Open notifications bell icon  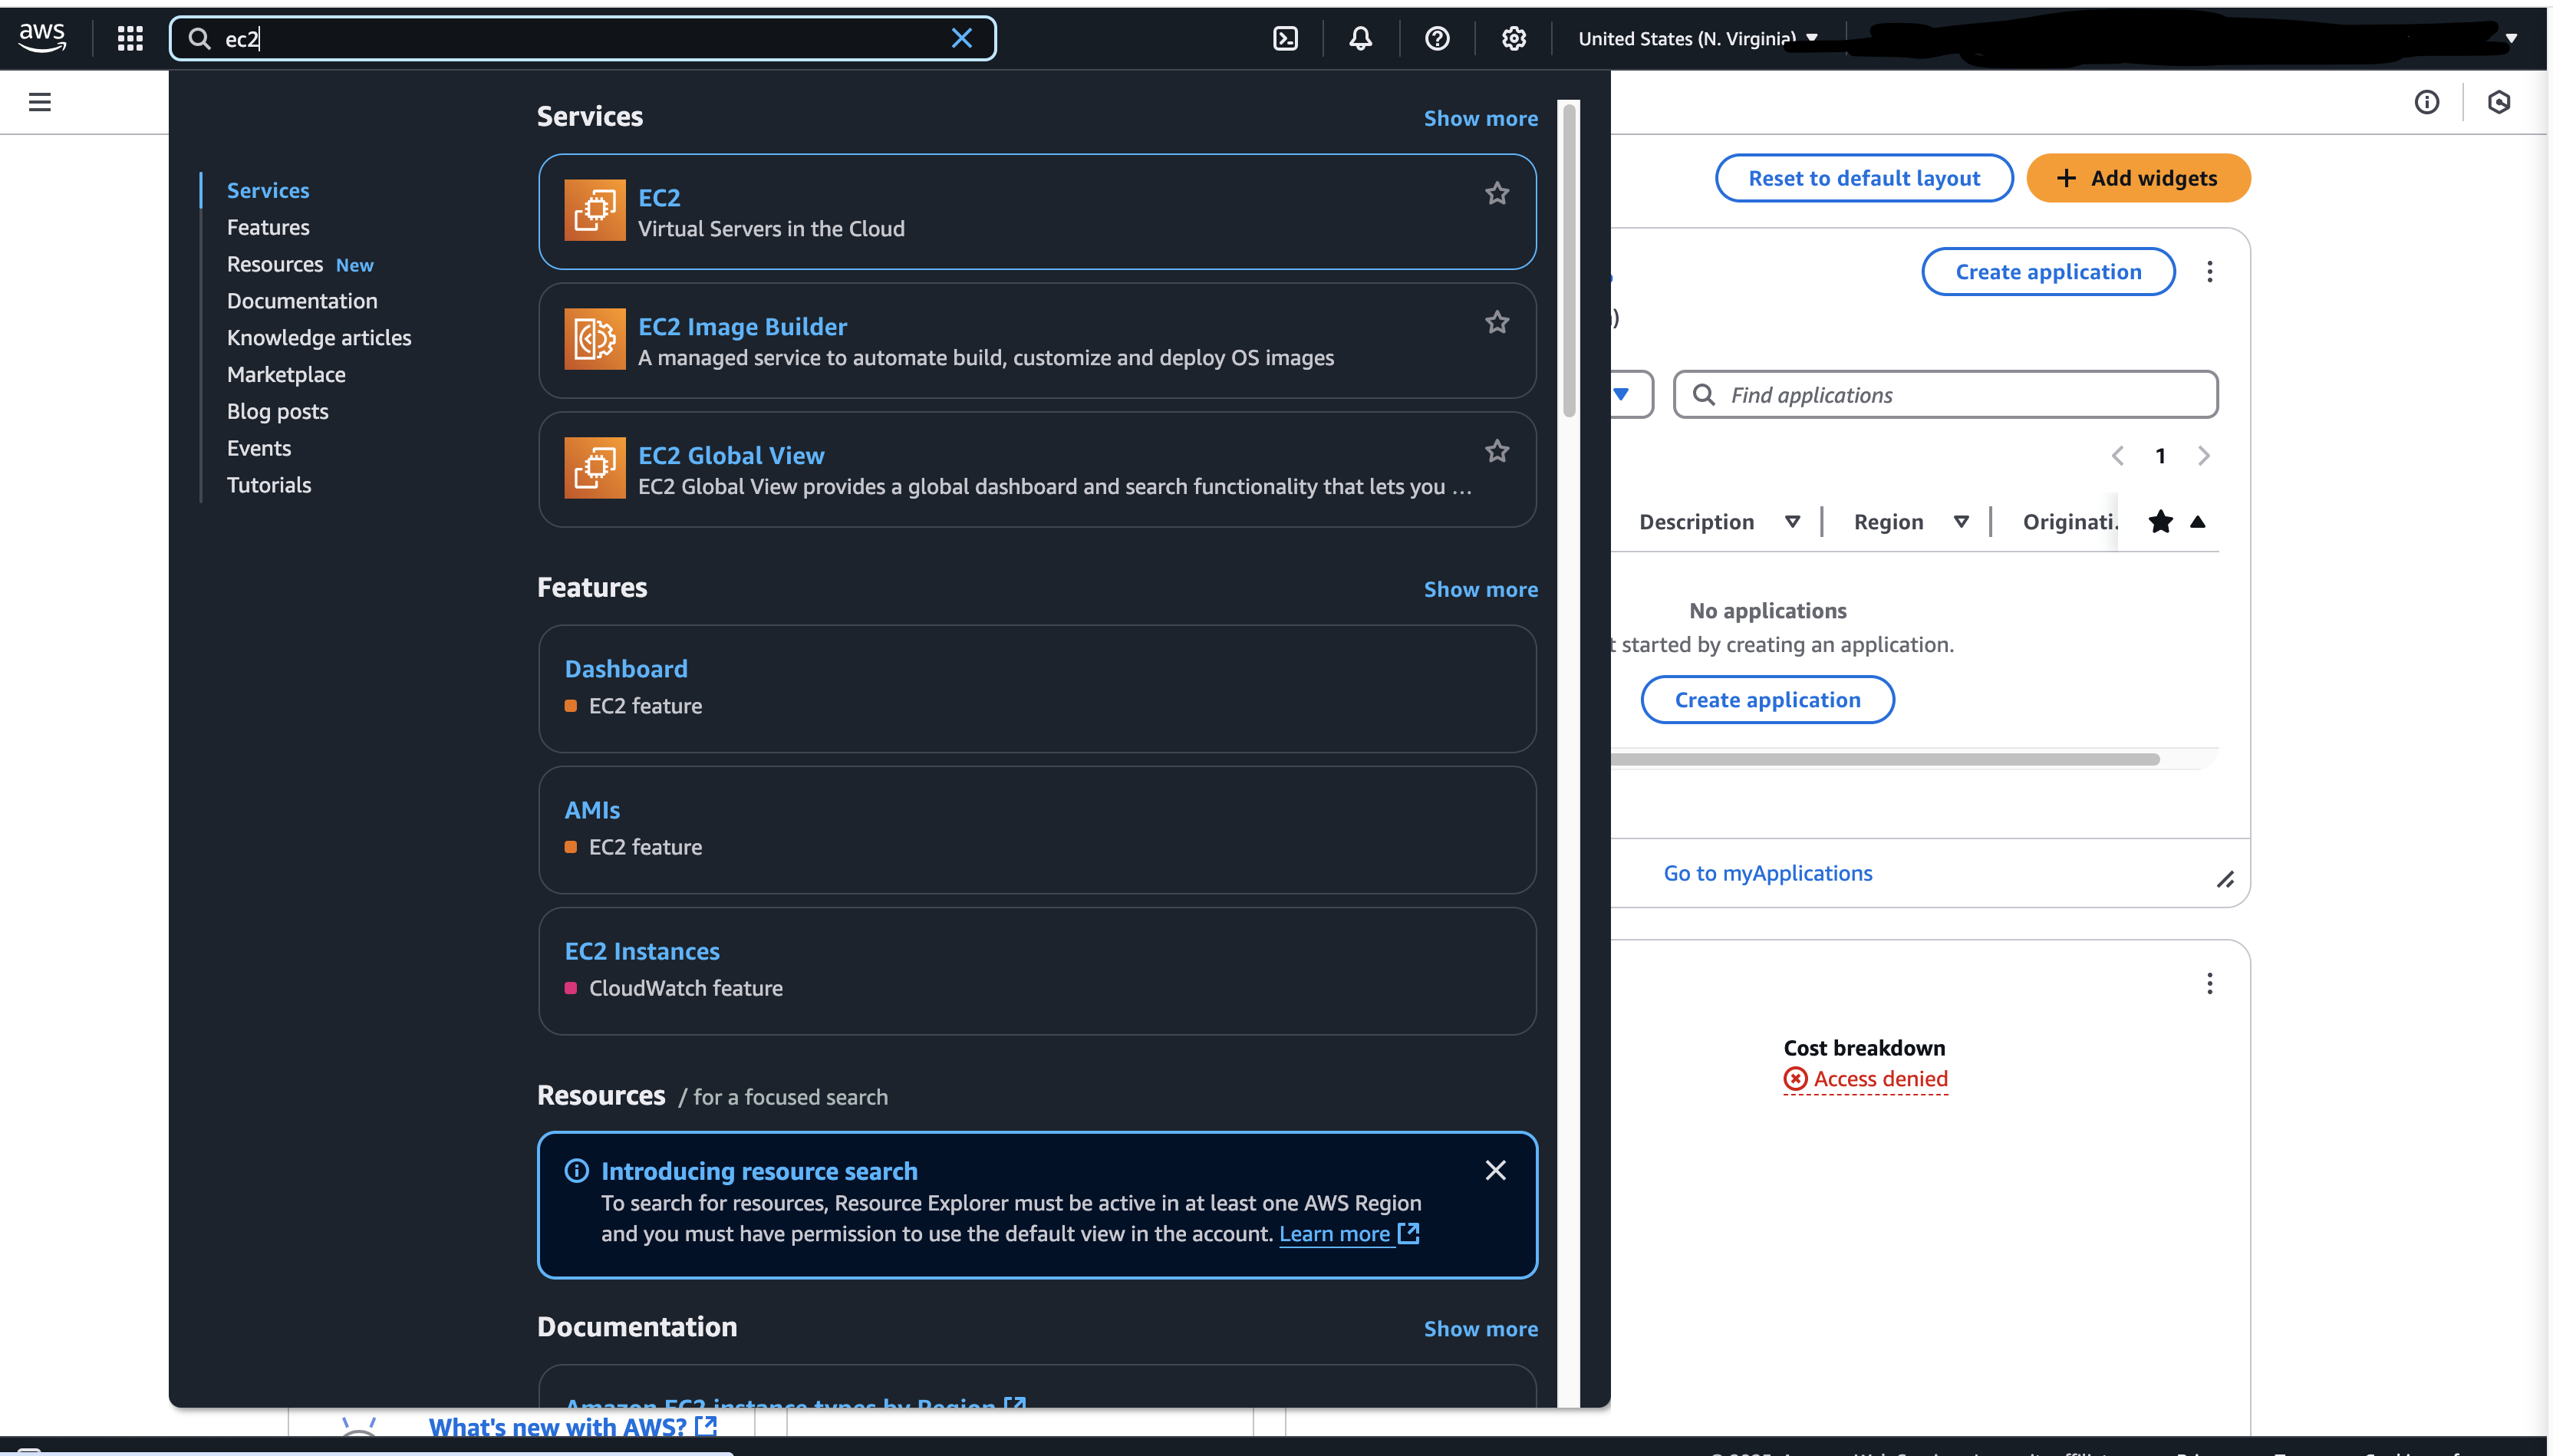(1360, 38)
